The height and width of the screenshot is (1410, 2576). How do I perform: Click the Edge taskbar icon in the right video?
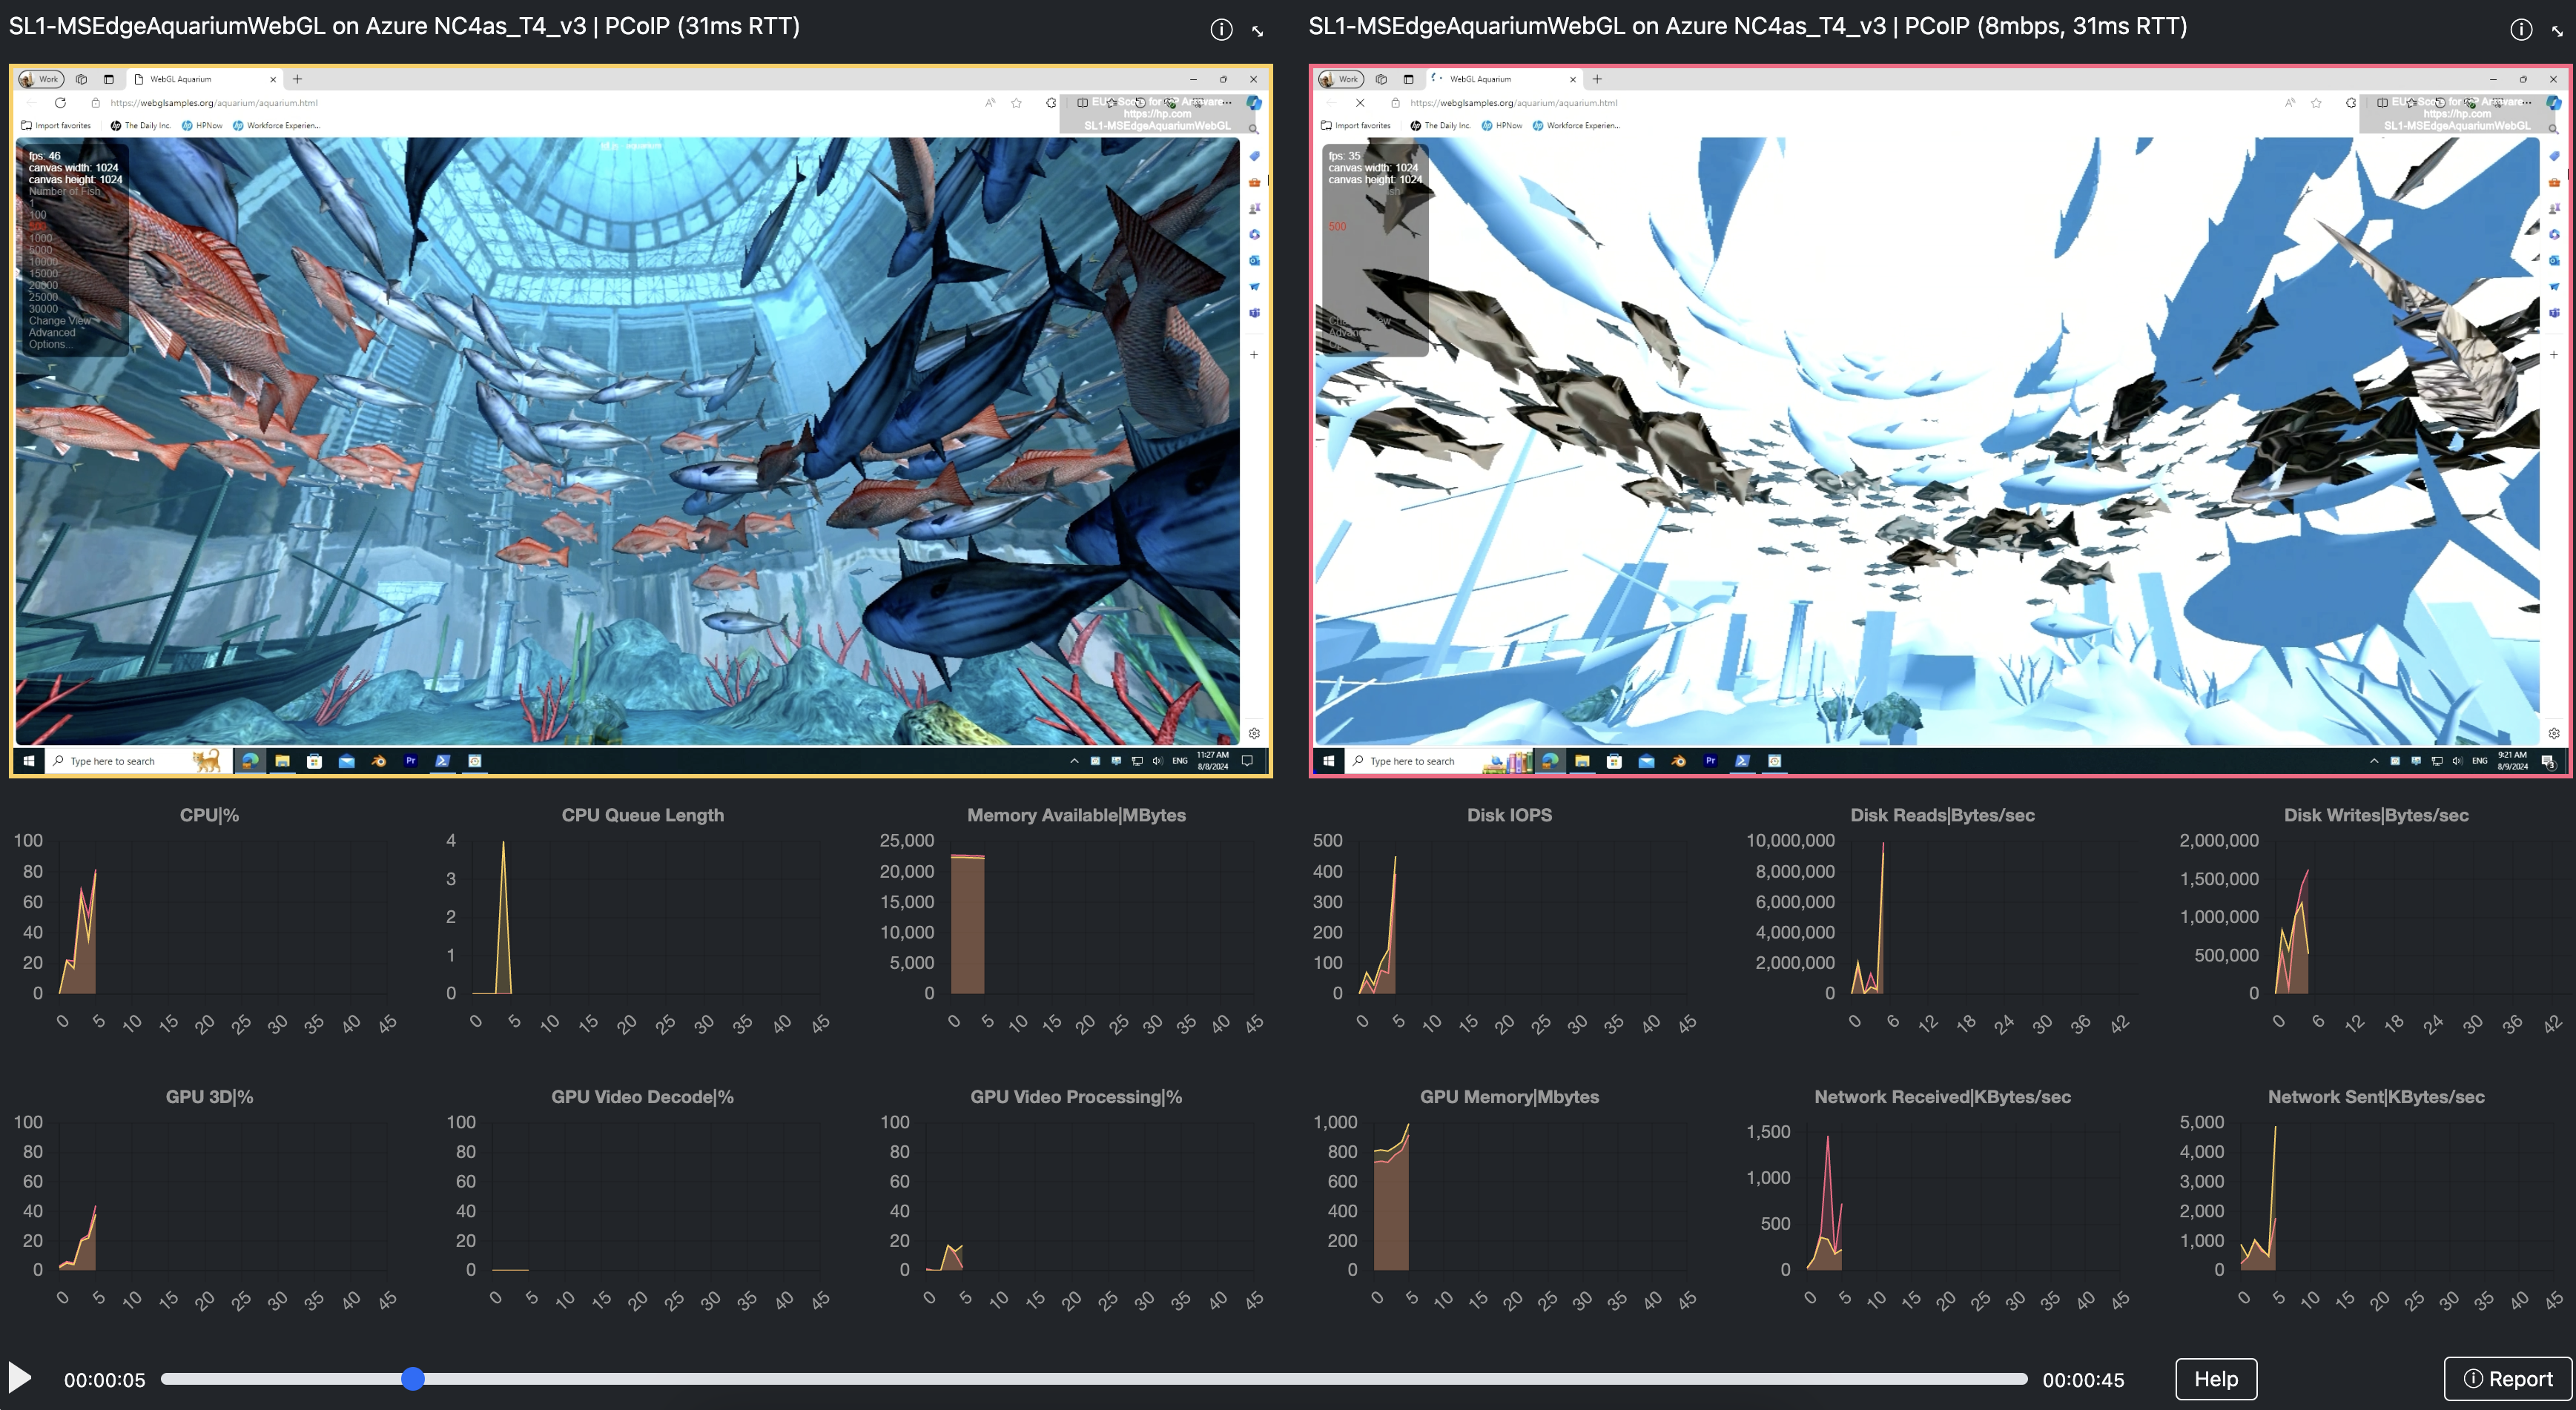1550,761
